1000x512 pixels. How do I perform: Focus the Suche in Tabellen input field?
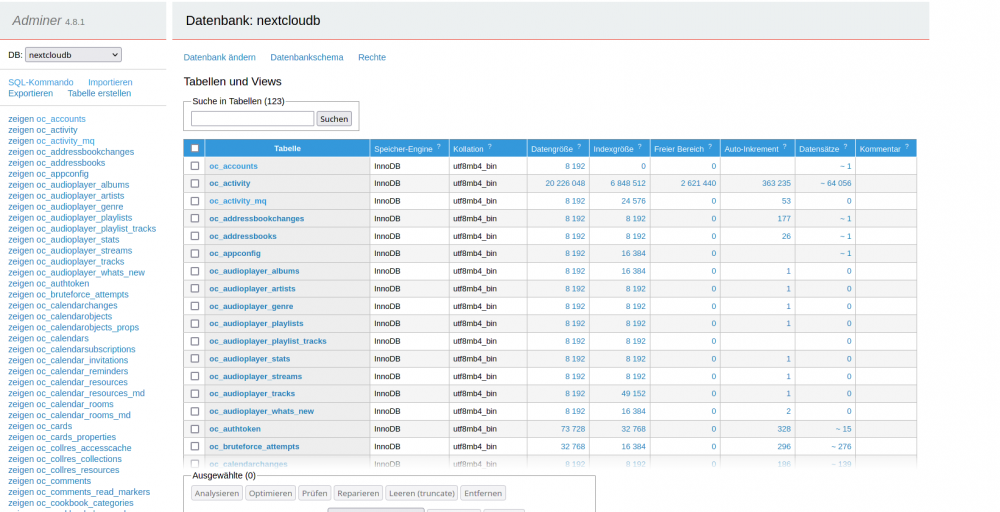[x=253, y=119]
